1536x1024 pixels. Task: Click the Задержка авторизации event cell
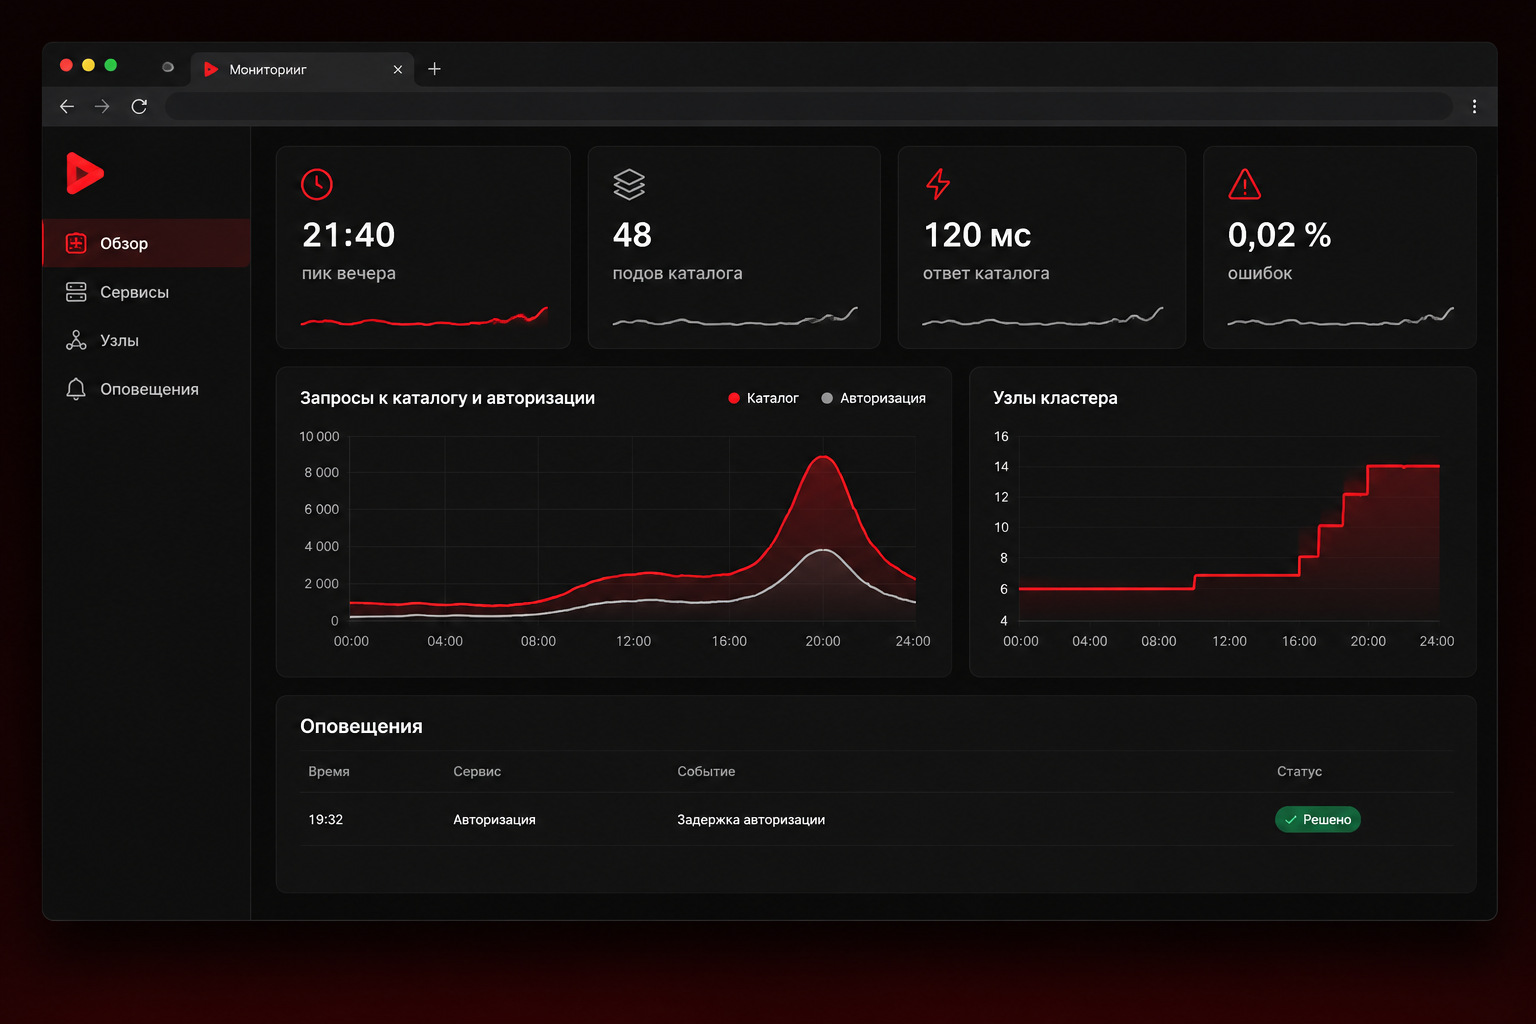[x=751, y=819]
